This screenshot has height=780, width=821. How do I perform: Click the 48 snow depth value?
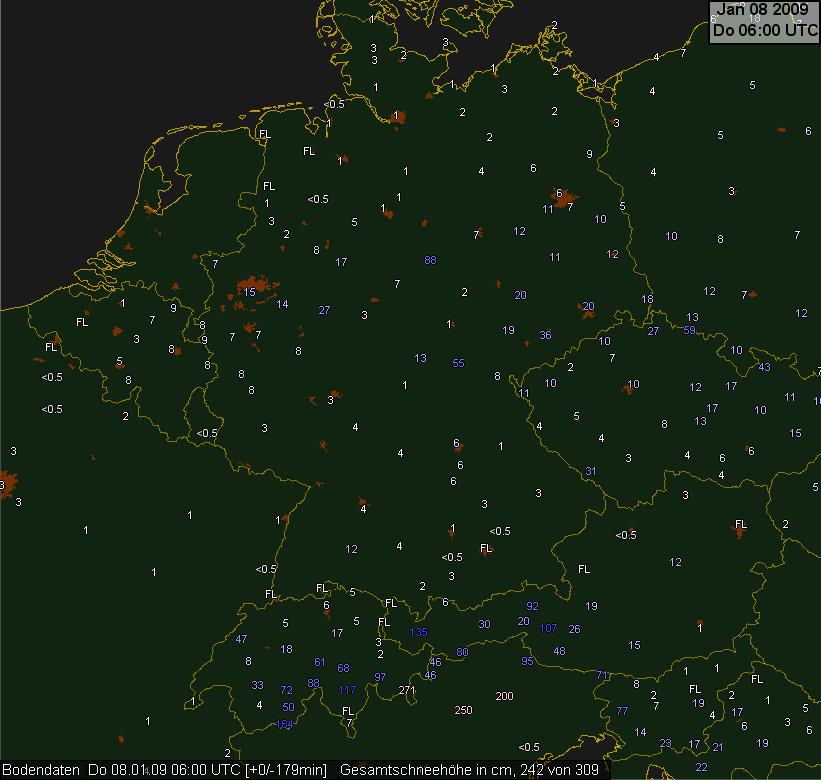click(559, 651)
